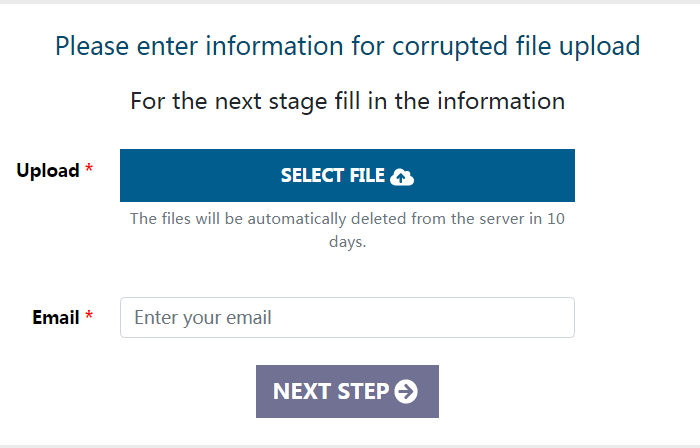
Task: Click the 'NEXT STEP' text label
Action: 330,391
